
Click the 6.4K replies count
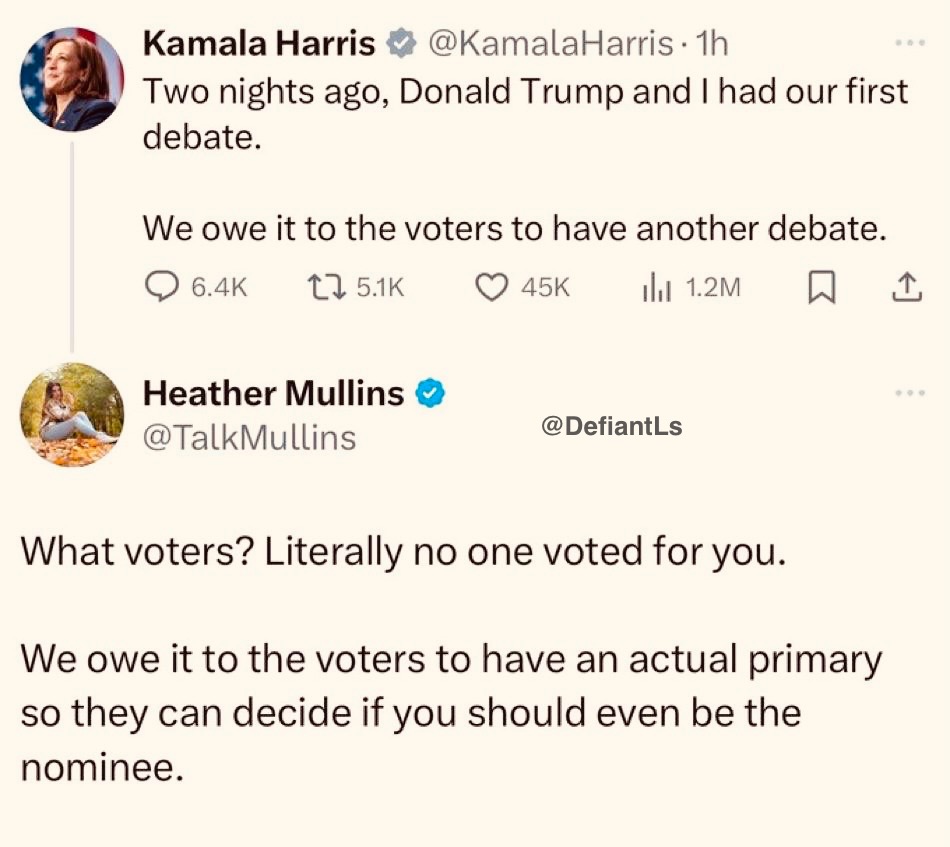point(218,288)
